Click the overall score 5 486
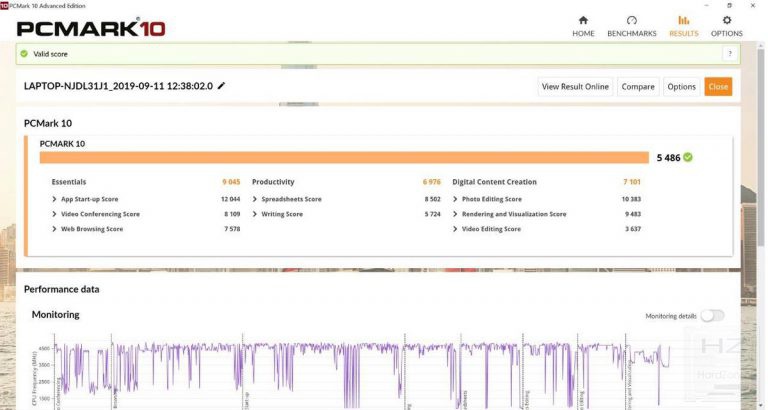The width and height of the screenshot is (768, 410). click(x=668, y=158)
